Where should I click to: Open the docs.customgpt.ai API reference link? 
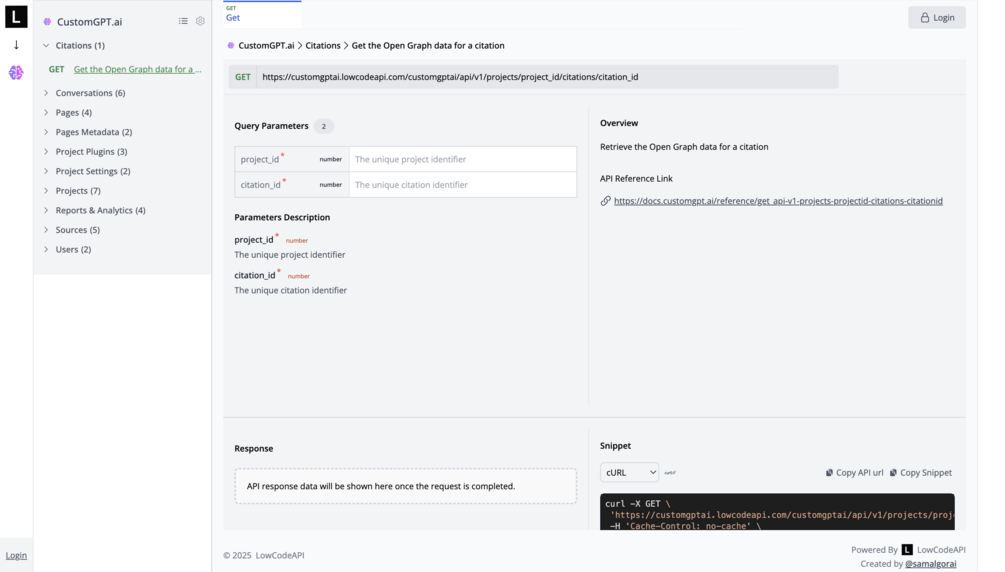click(x=777, y=201)
